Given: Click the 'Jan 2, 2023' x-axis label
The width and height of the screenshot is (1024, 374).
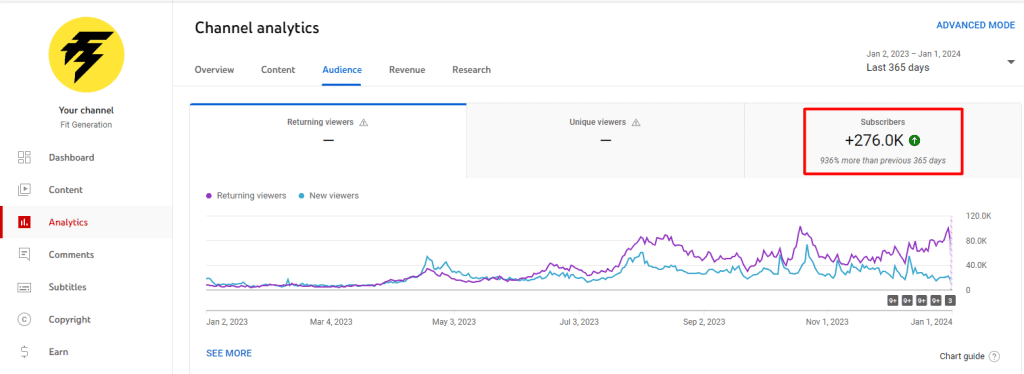Looking at the screenshot, I should coord(227,322).
